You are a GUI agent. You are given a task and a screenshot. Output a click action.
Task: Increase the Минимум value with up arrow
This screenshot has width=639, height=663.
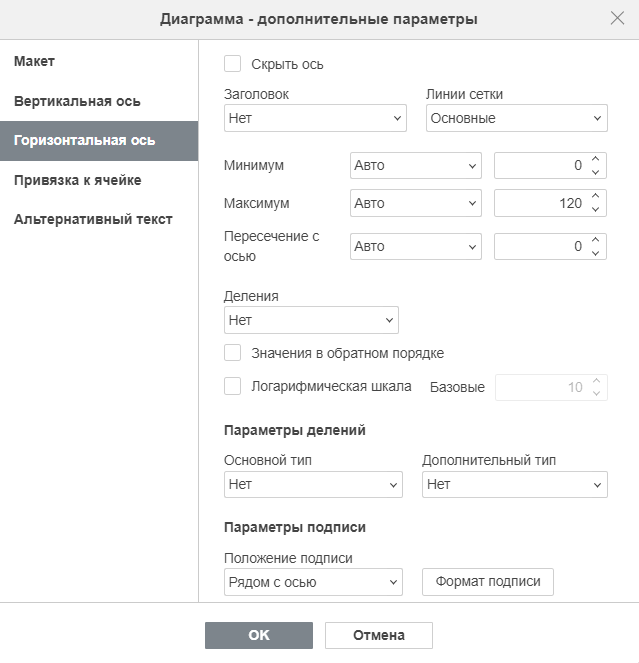tap(595, 159)
